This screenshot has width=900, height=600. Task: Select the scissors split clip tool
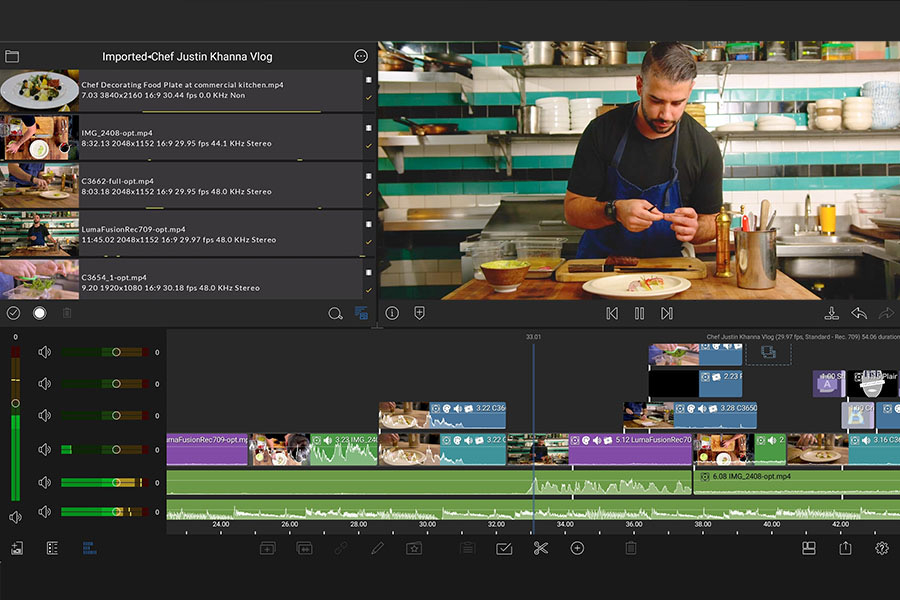coord(540,548)
